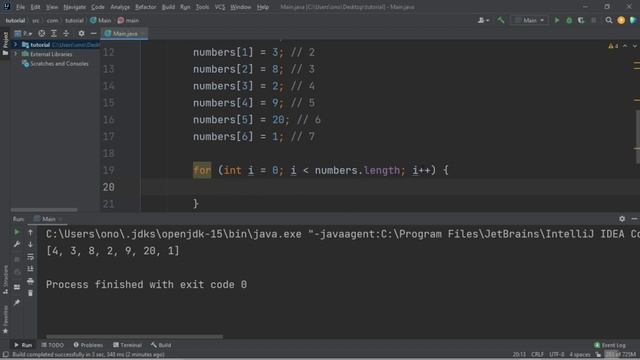This screenshot has width=640, height=360.
Task: Open the Structure side tool tab
Action: pyautogui.click(x=5, y=280)
